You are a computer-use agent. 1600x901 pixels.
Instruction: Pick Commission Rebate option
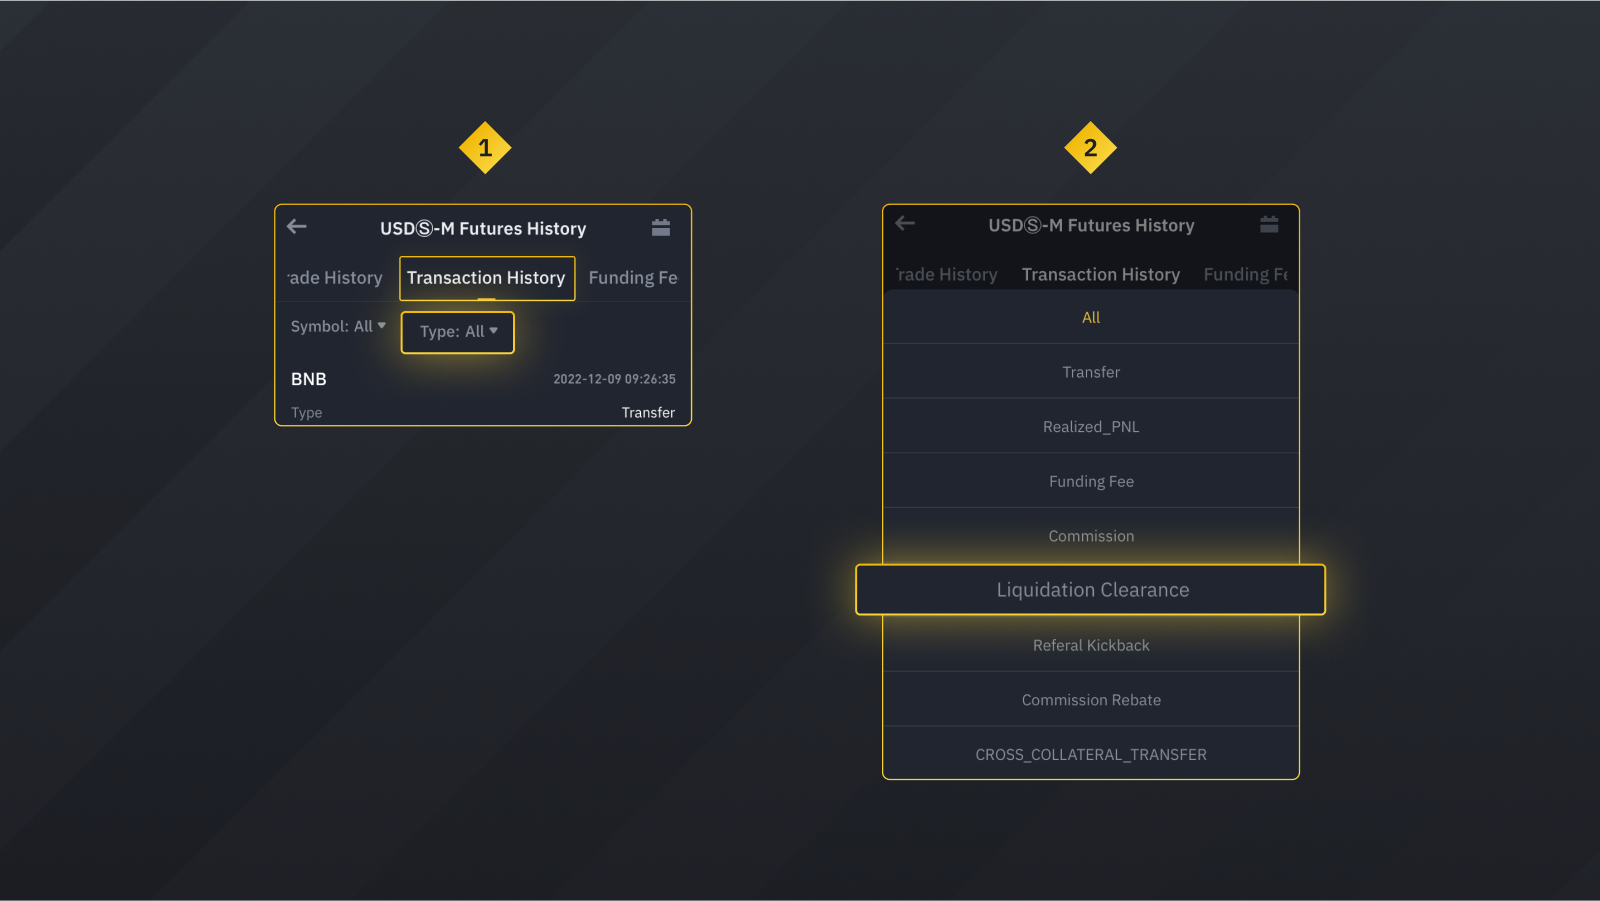1091,700
